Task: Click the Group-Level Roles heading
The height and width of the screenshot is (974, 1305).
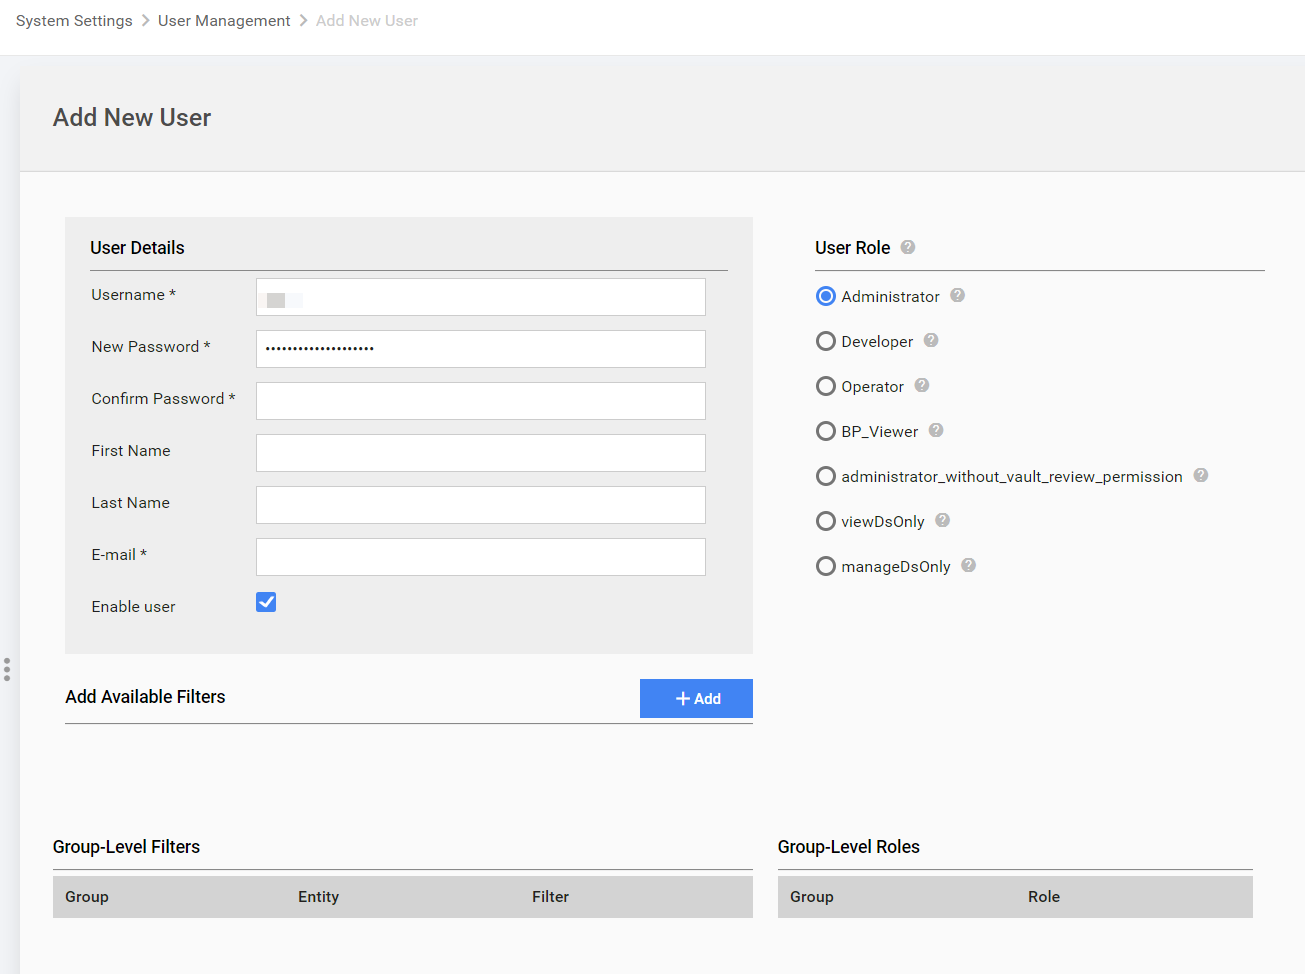Action: [849, 847]
